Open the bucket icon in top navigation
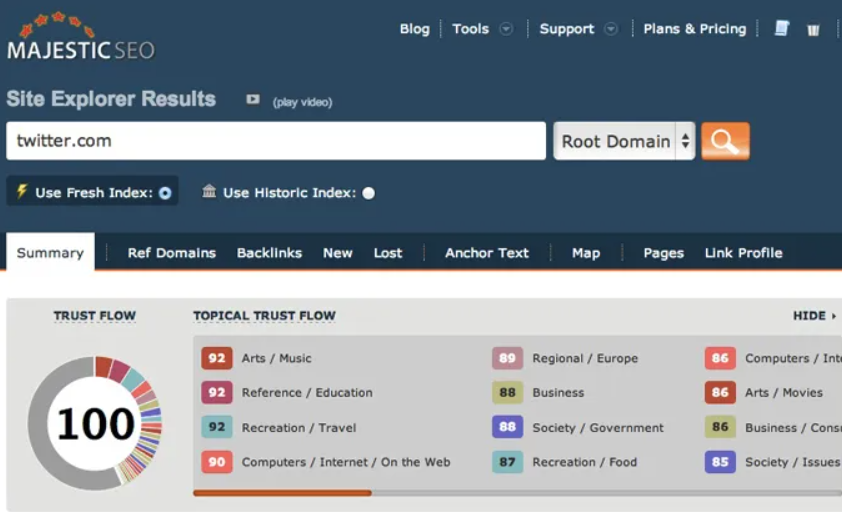 813,29
